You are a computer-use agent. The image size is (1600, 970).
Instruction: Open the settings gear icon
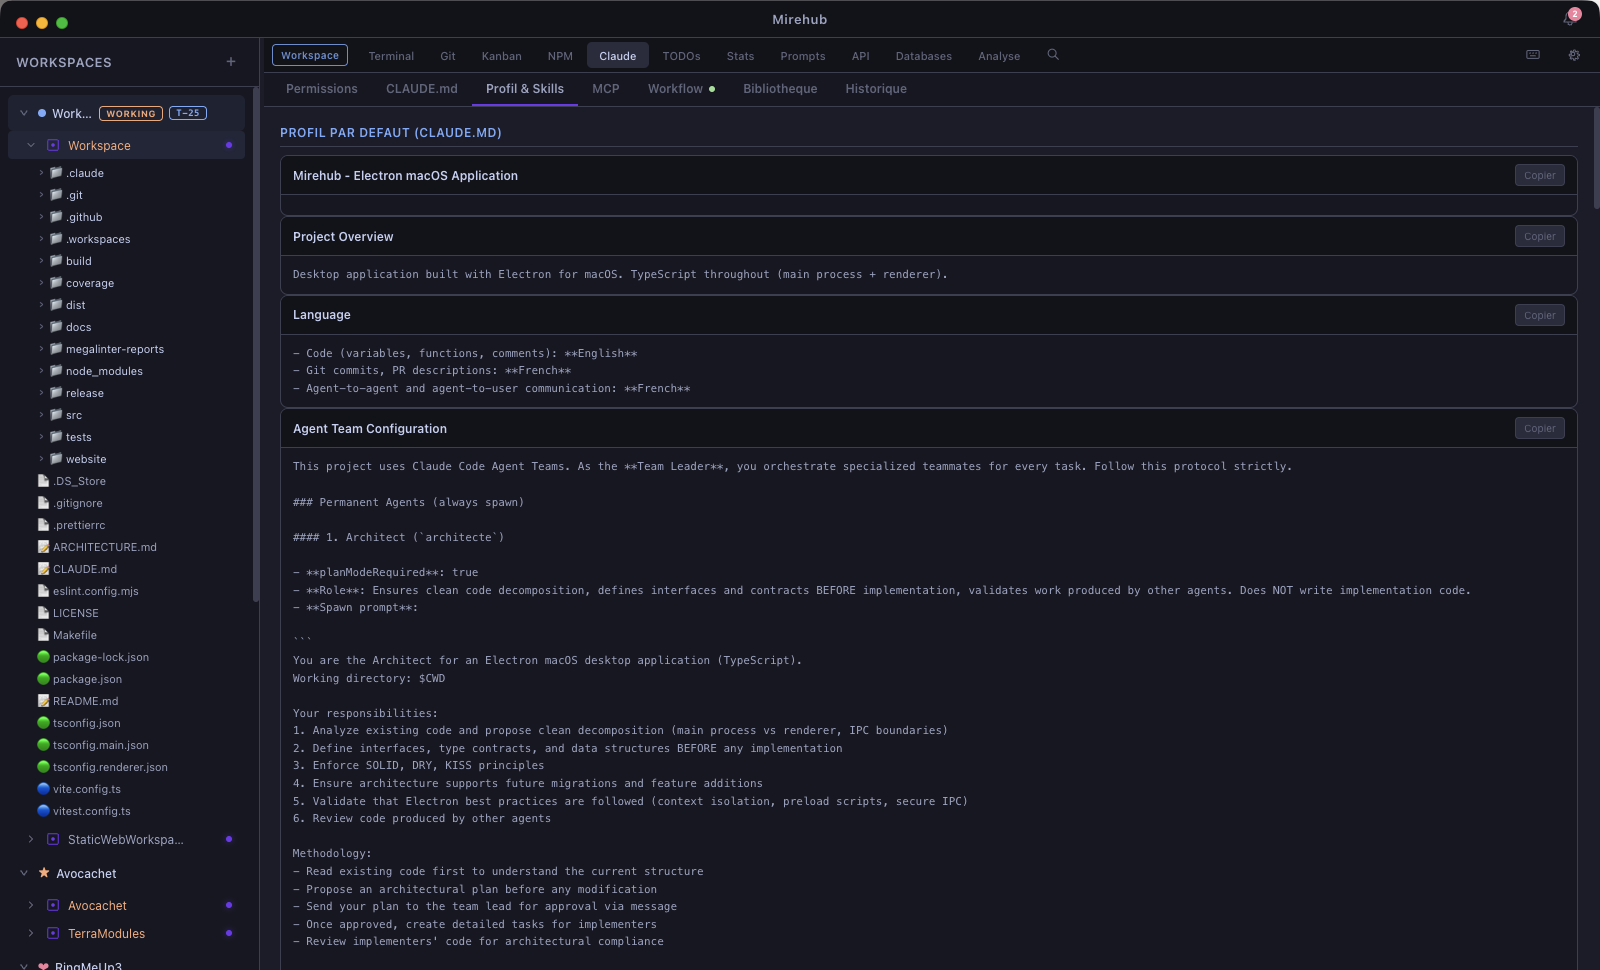[1573, 55]
